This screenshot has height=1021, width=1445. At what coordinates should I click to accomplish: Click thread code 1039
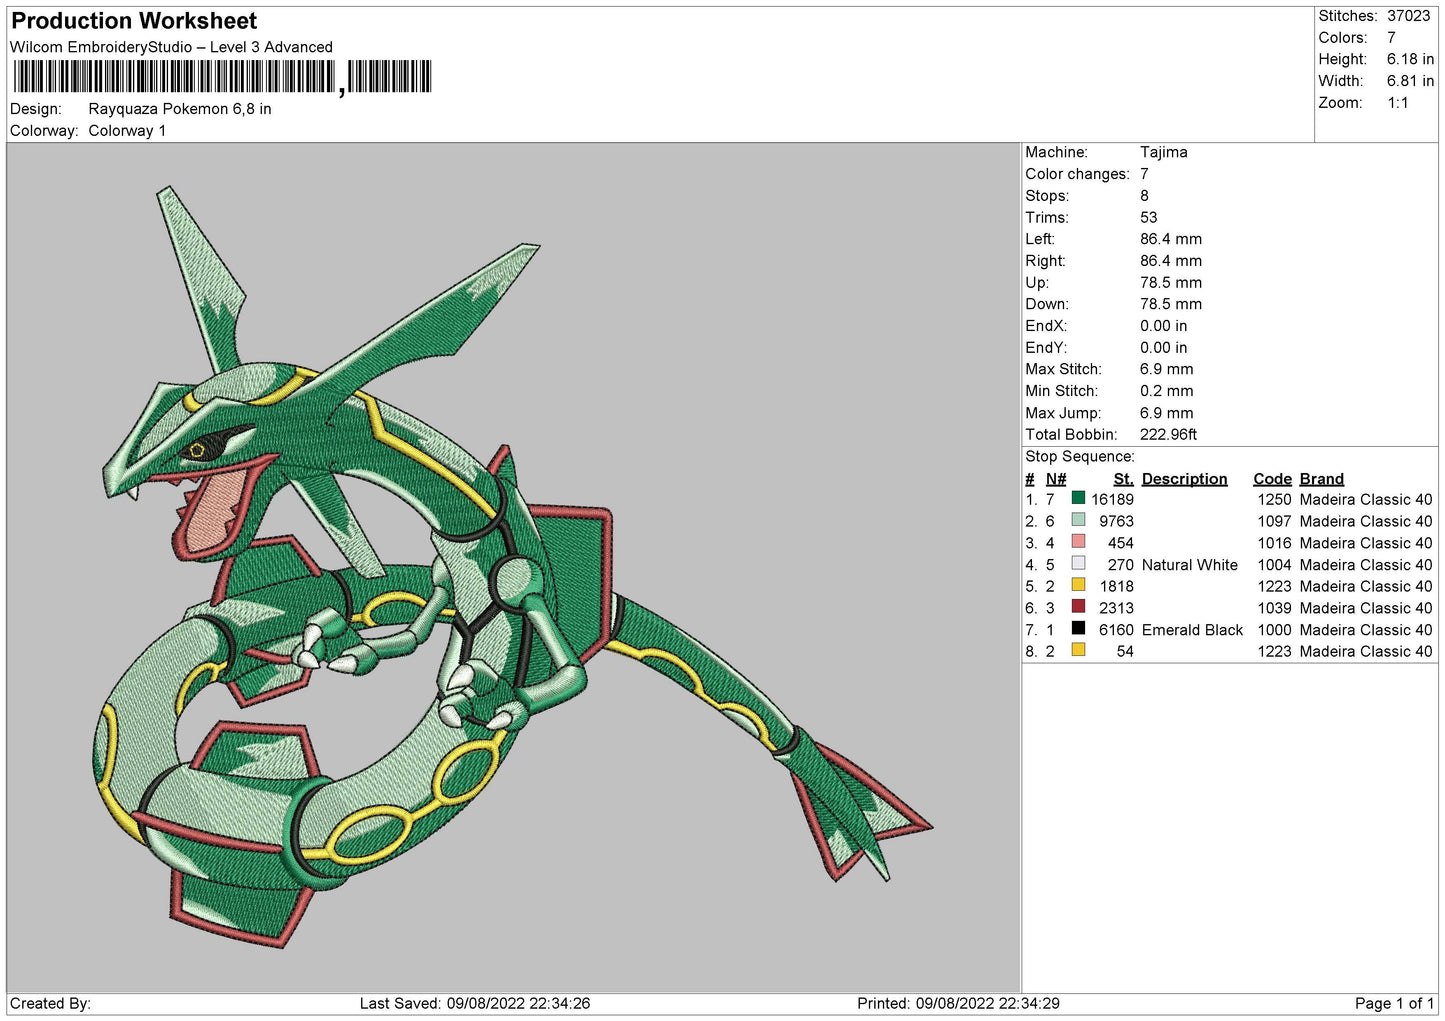(1274, 608)
